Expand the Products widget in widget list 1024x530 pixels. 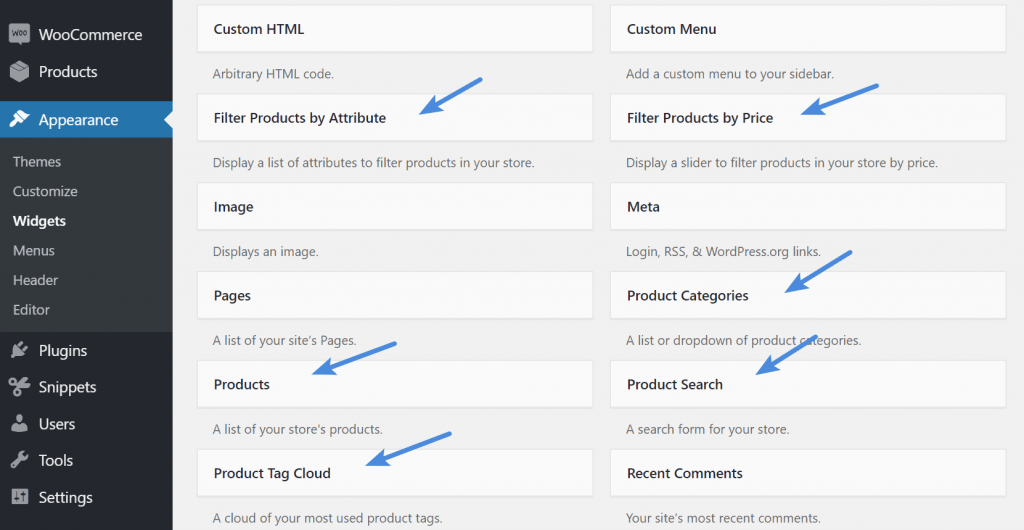pyautogui.click(x=395, y=384)
